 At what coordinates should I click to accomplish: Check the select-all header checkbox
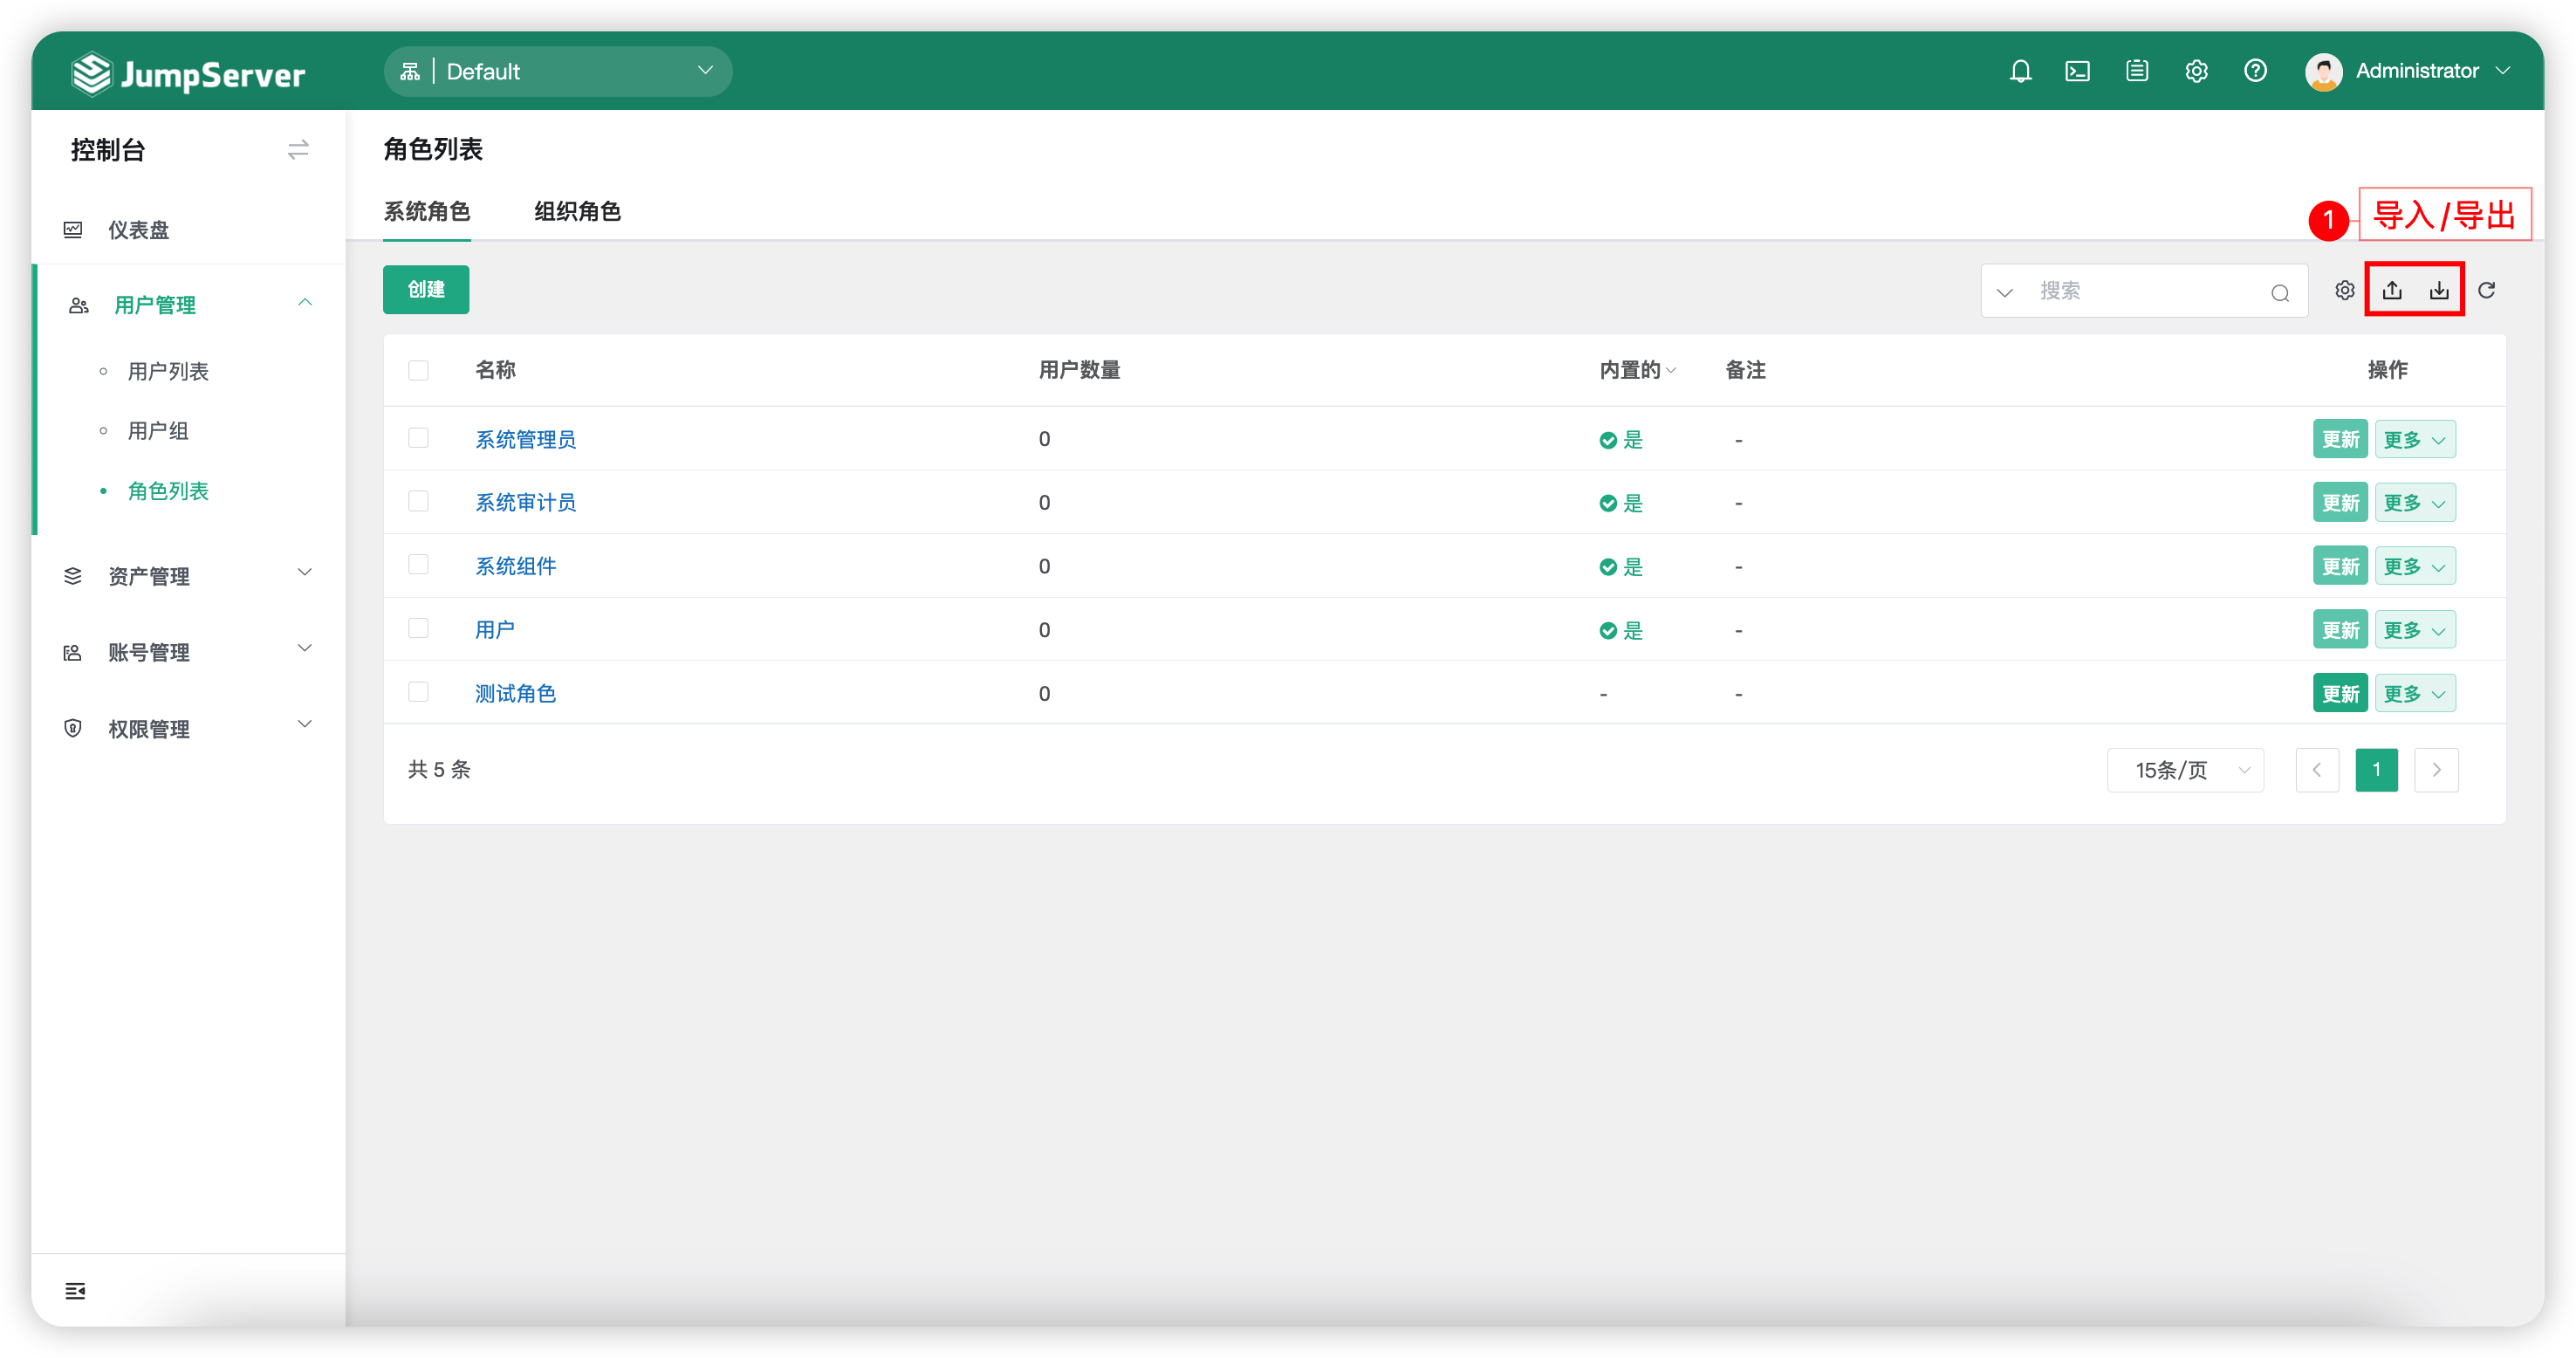click(418, 370)
